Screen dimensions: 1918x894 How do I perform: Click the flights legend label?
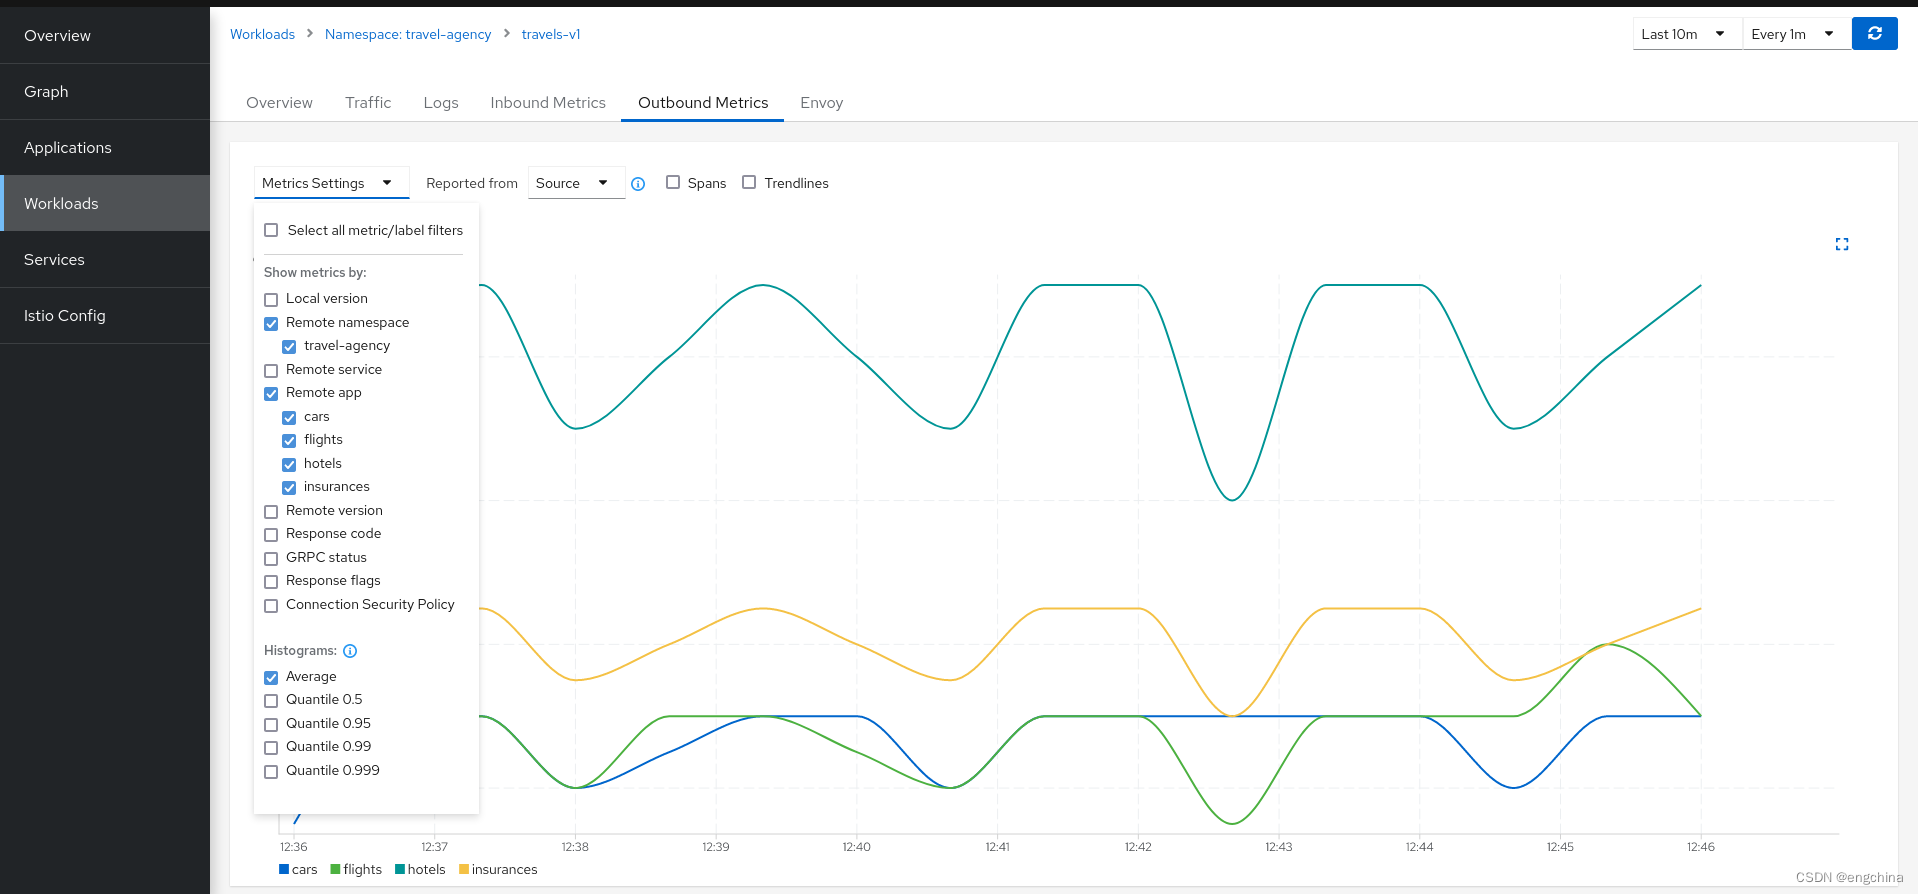tap(362, 869)
